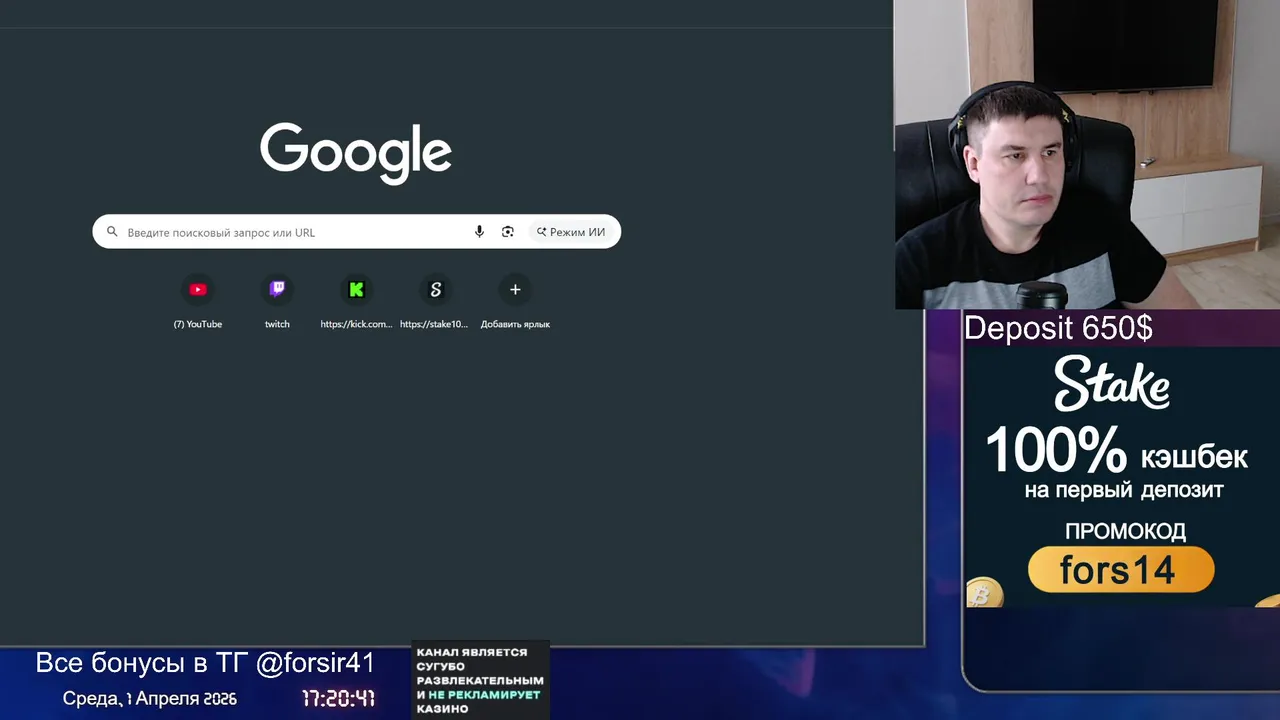This screenshot has height=720, width=1280.
Task: Click the КАНАЛ ЯВЛЯЕТСЯ disclaimer box
Action: coord(481,680)
